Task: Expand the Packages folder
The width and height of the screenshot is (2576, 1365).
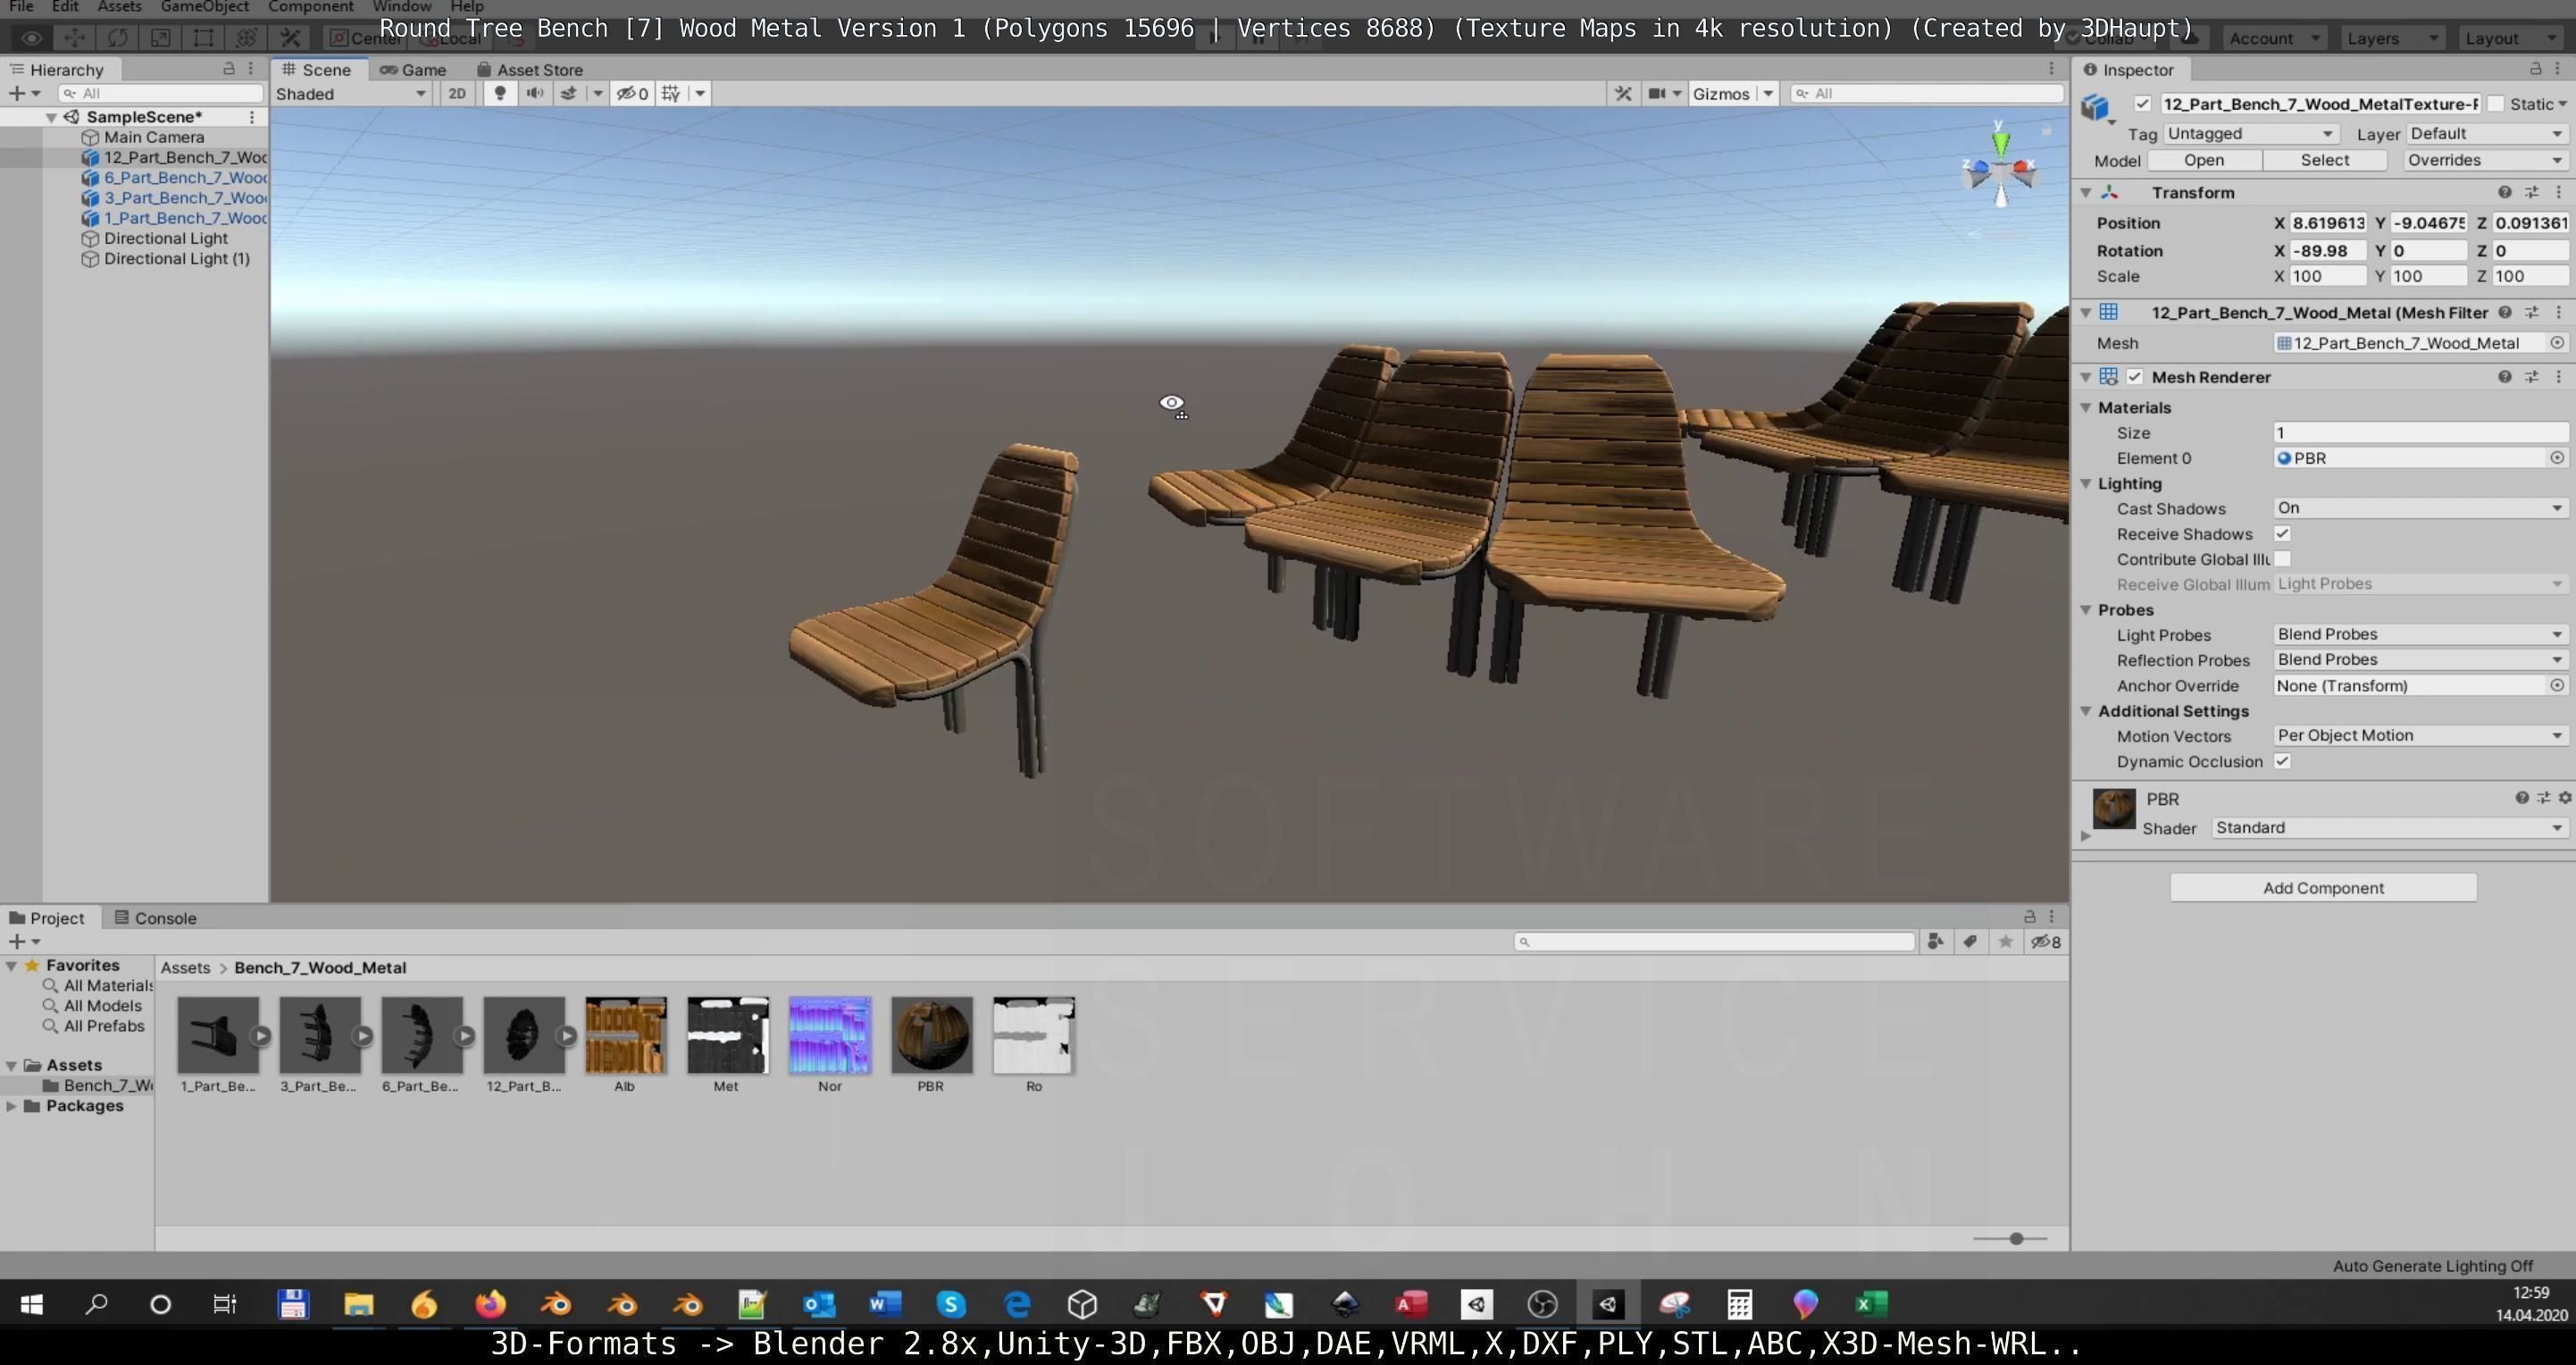Action: tap(11, 1105)
